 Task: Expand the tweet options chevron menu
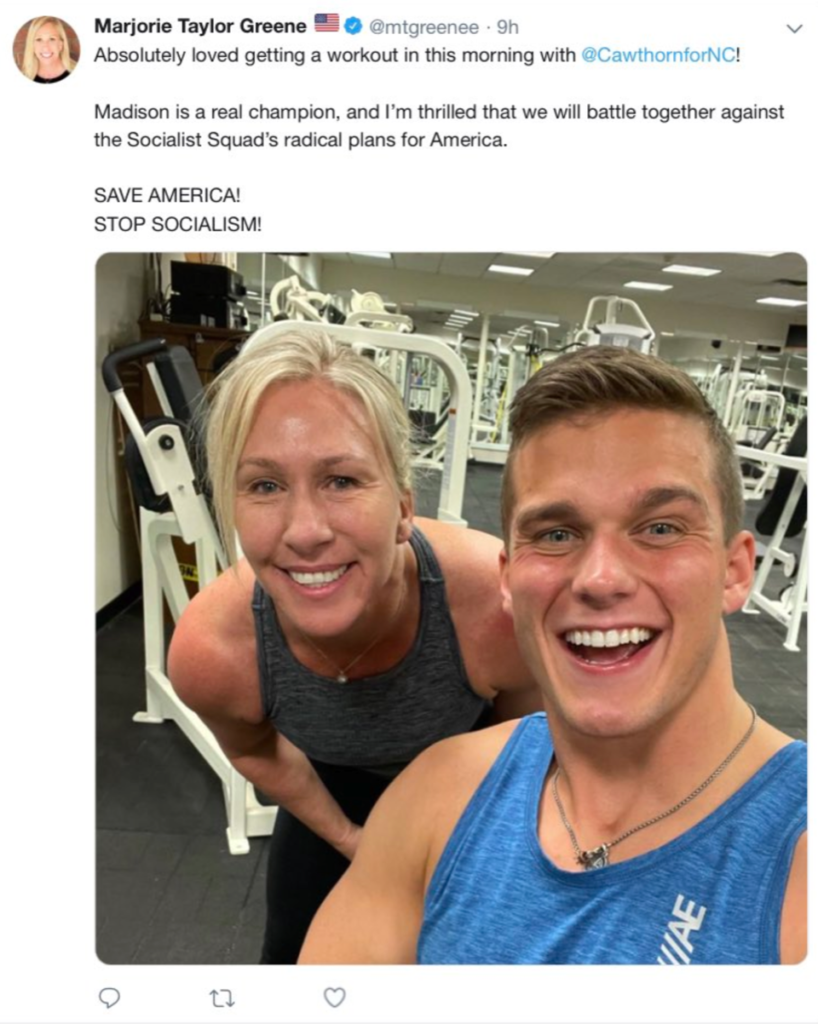[794, 29]
